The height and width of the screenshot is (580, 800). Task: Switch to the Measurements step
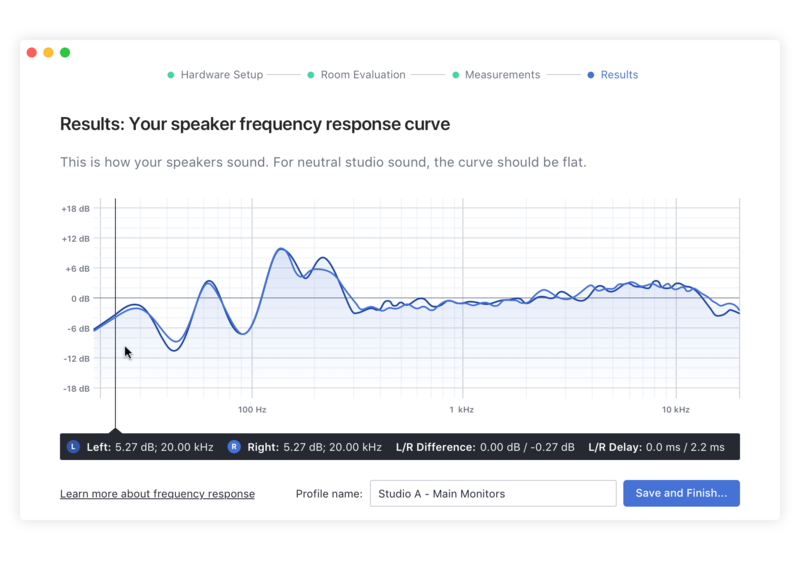[502, 75]
